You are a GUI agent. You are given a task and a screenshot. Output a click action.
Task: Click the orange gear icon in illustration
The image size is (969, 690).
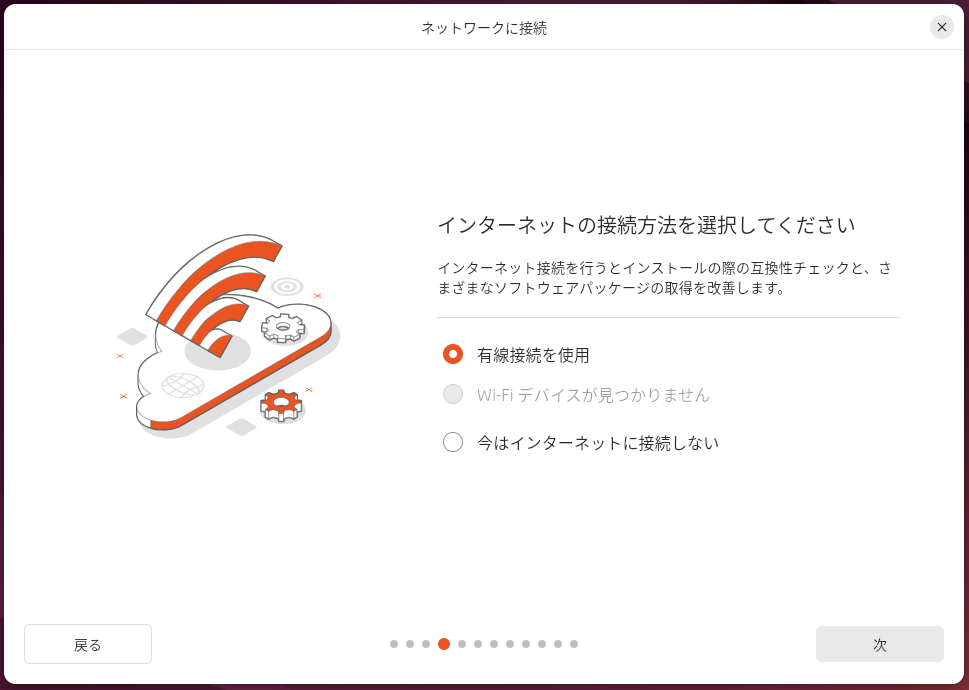[x=281, y=405]
